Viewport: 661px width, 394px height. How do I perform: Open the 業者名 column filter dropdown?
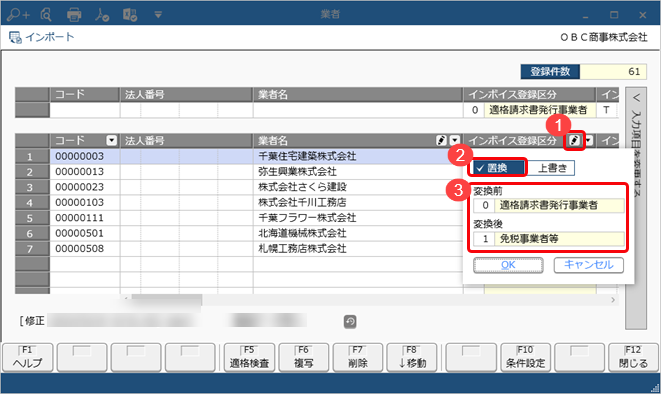[x=454, y=140]
